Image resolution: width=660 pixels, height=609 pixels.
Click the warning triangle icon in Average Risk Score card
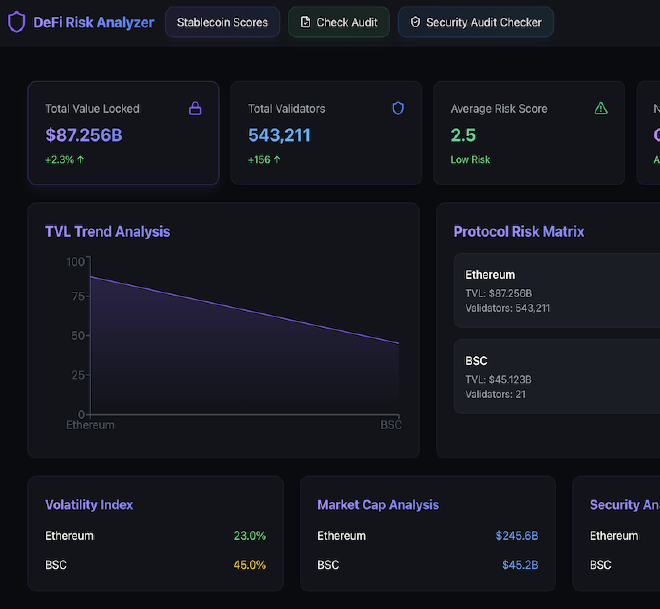pyautogui.click(x=601, y=109)
